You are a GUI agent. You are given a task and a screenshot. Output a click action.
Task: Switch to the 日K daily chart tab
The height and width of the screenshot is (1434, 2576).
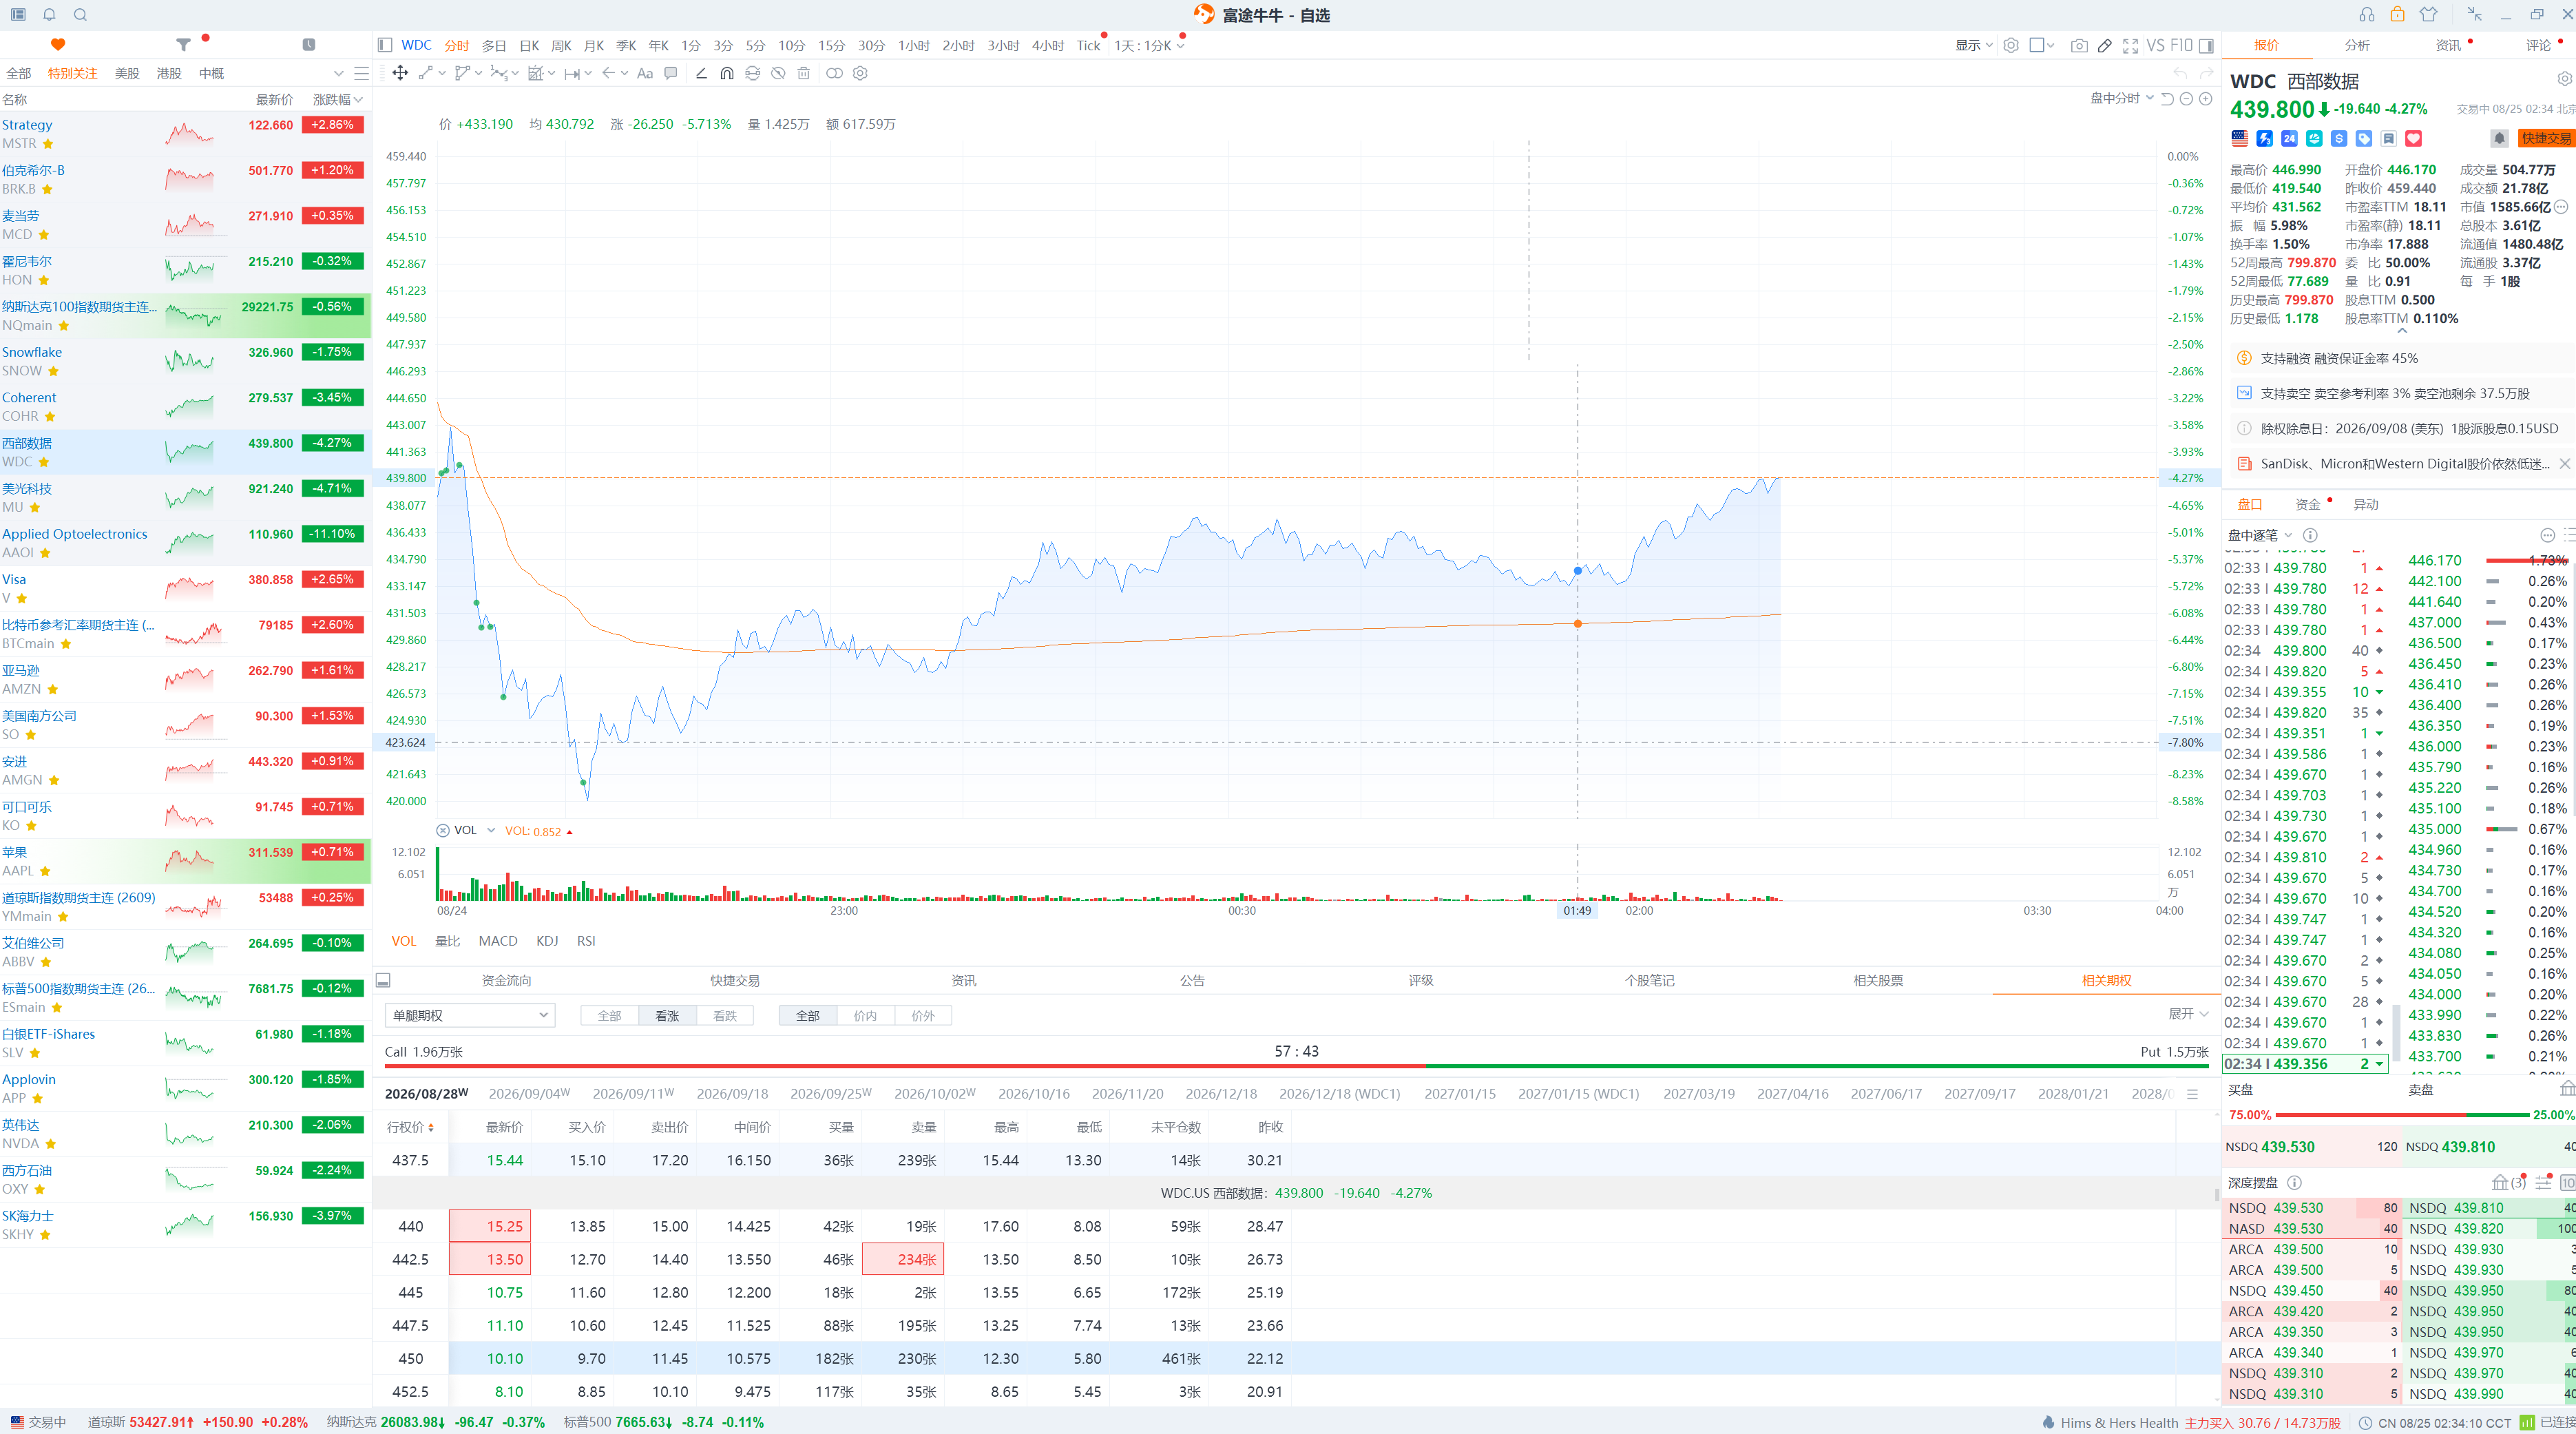(529, 45)
